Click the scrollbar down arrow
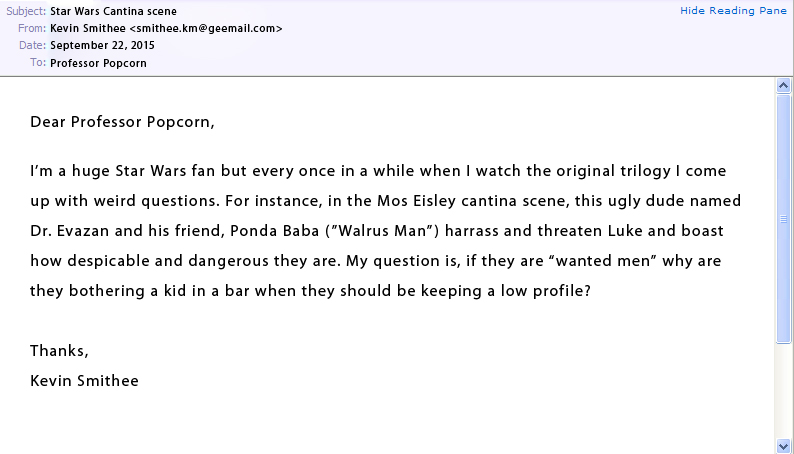Viewport: 794px width, 454px height. pos(784,445)
